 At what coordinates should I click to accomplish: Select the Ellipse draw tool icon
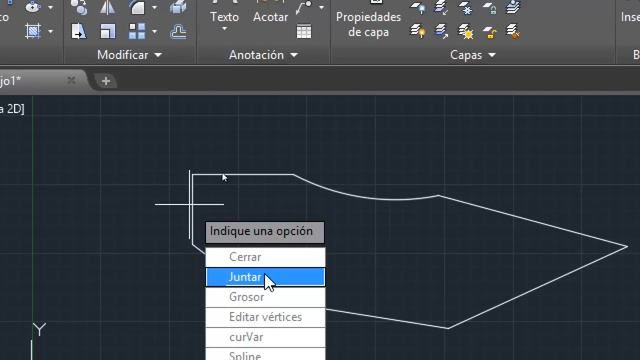click(33, 7)
